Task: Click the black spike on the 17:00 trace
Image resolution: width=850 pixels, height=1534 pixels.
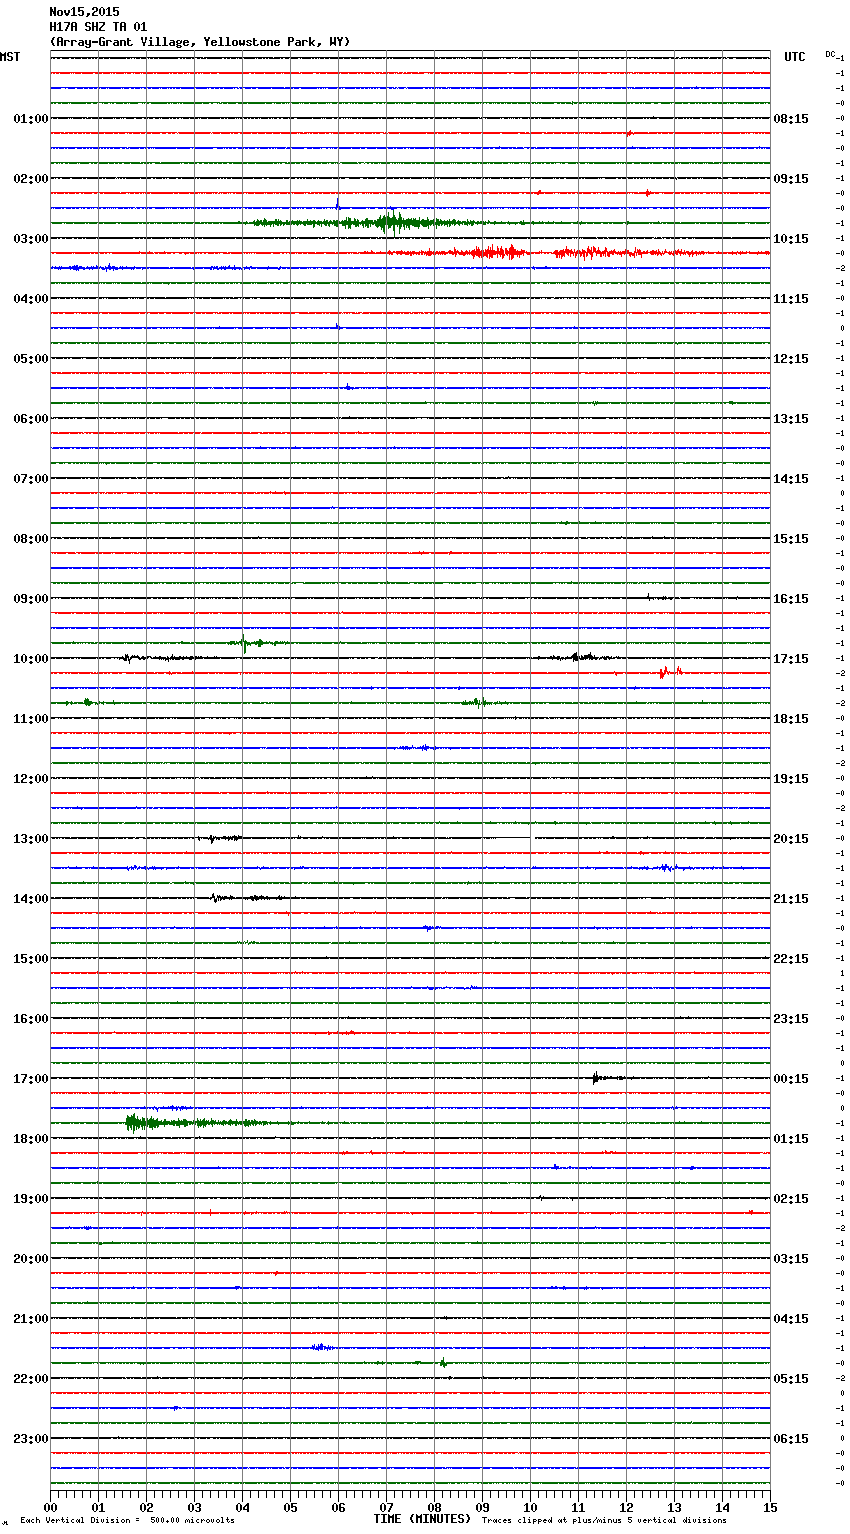Action: coord(596,1078)
